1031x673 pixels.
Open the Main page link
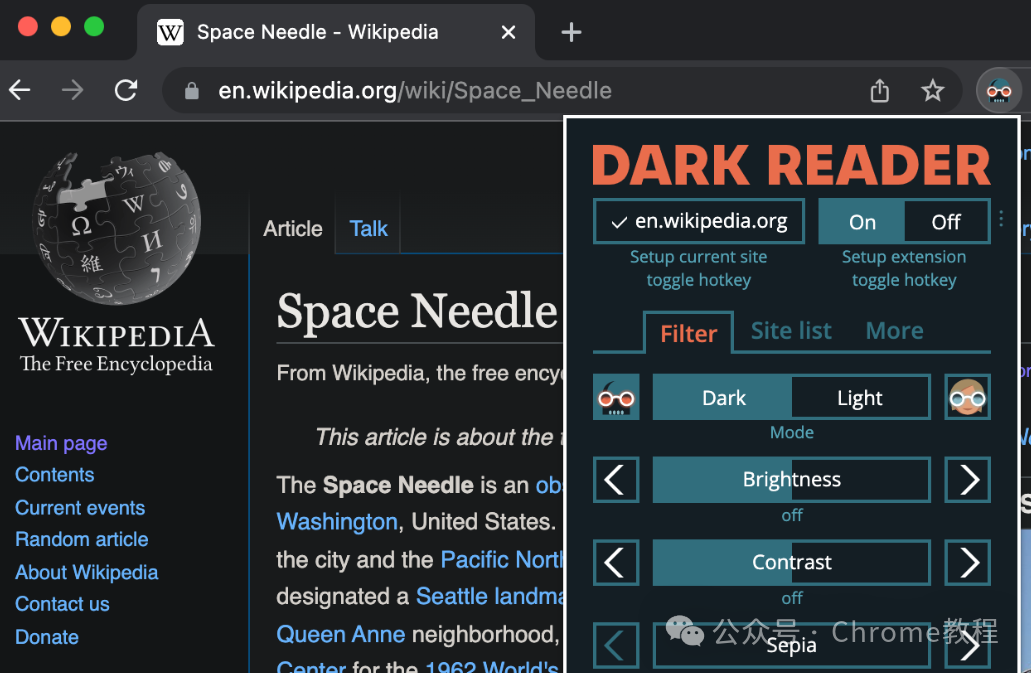61,443
